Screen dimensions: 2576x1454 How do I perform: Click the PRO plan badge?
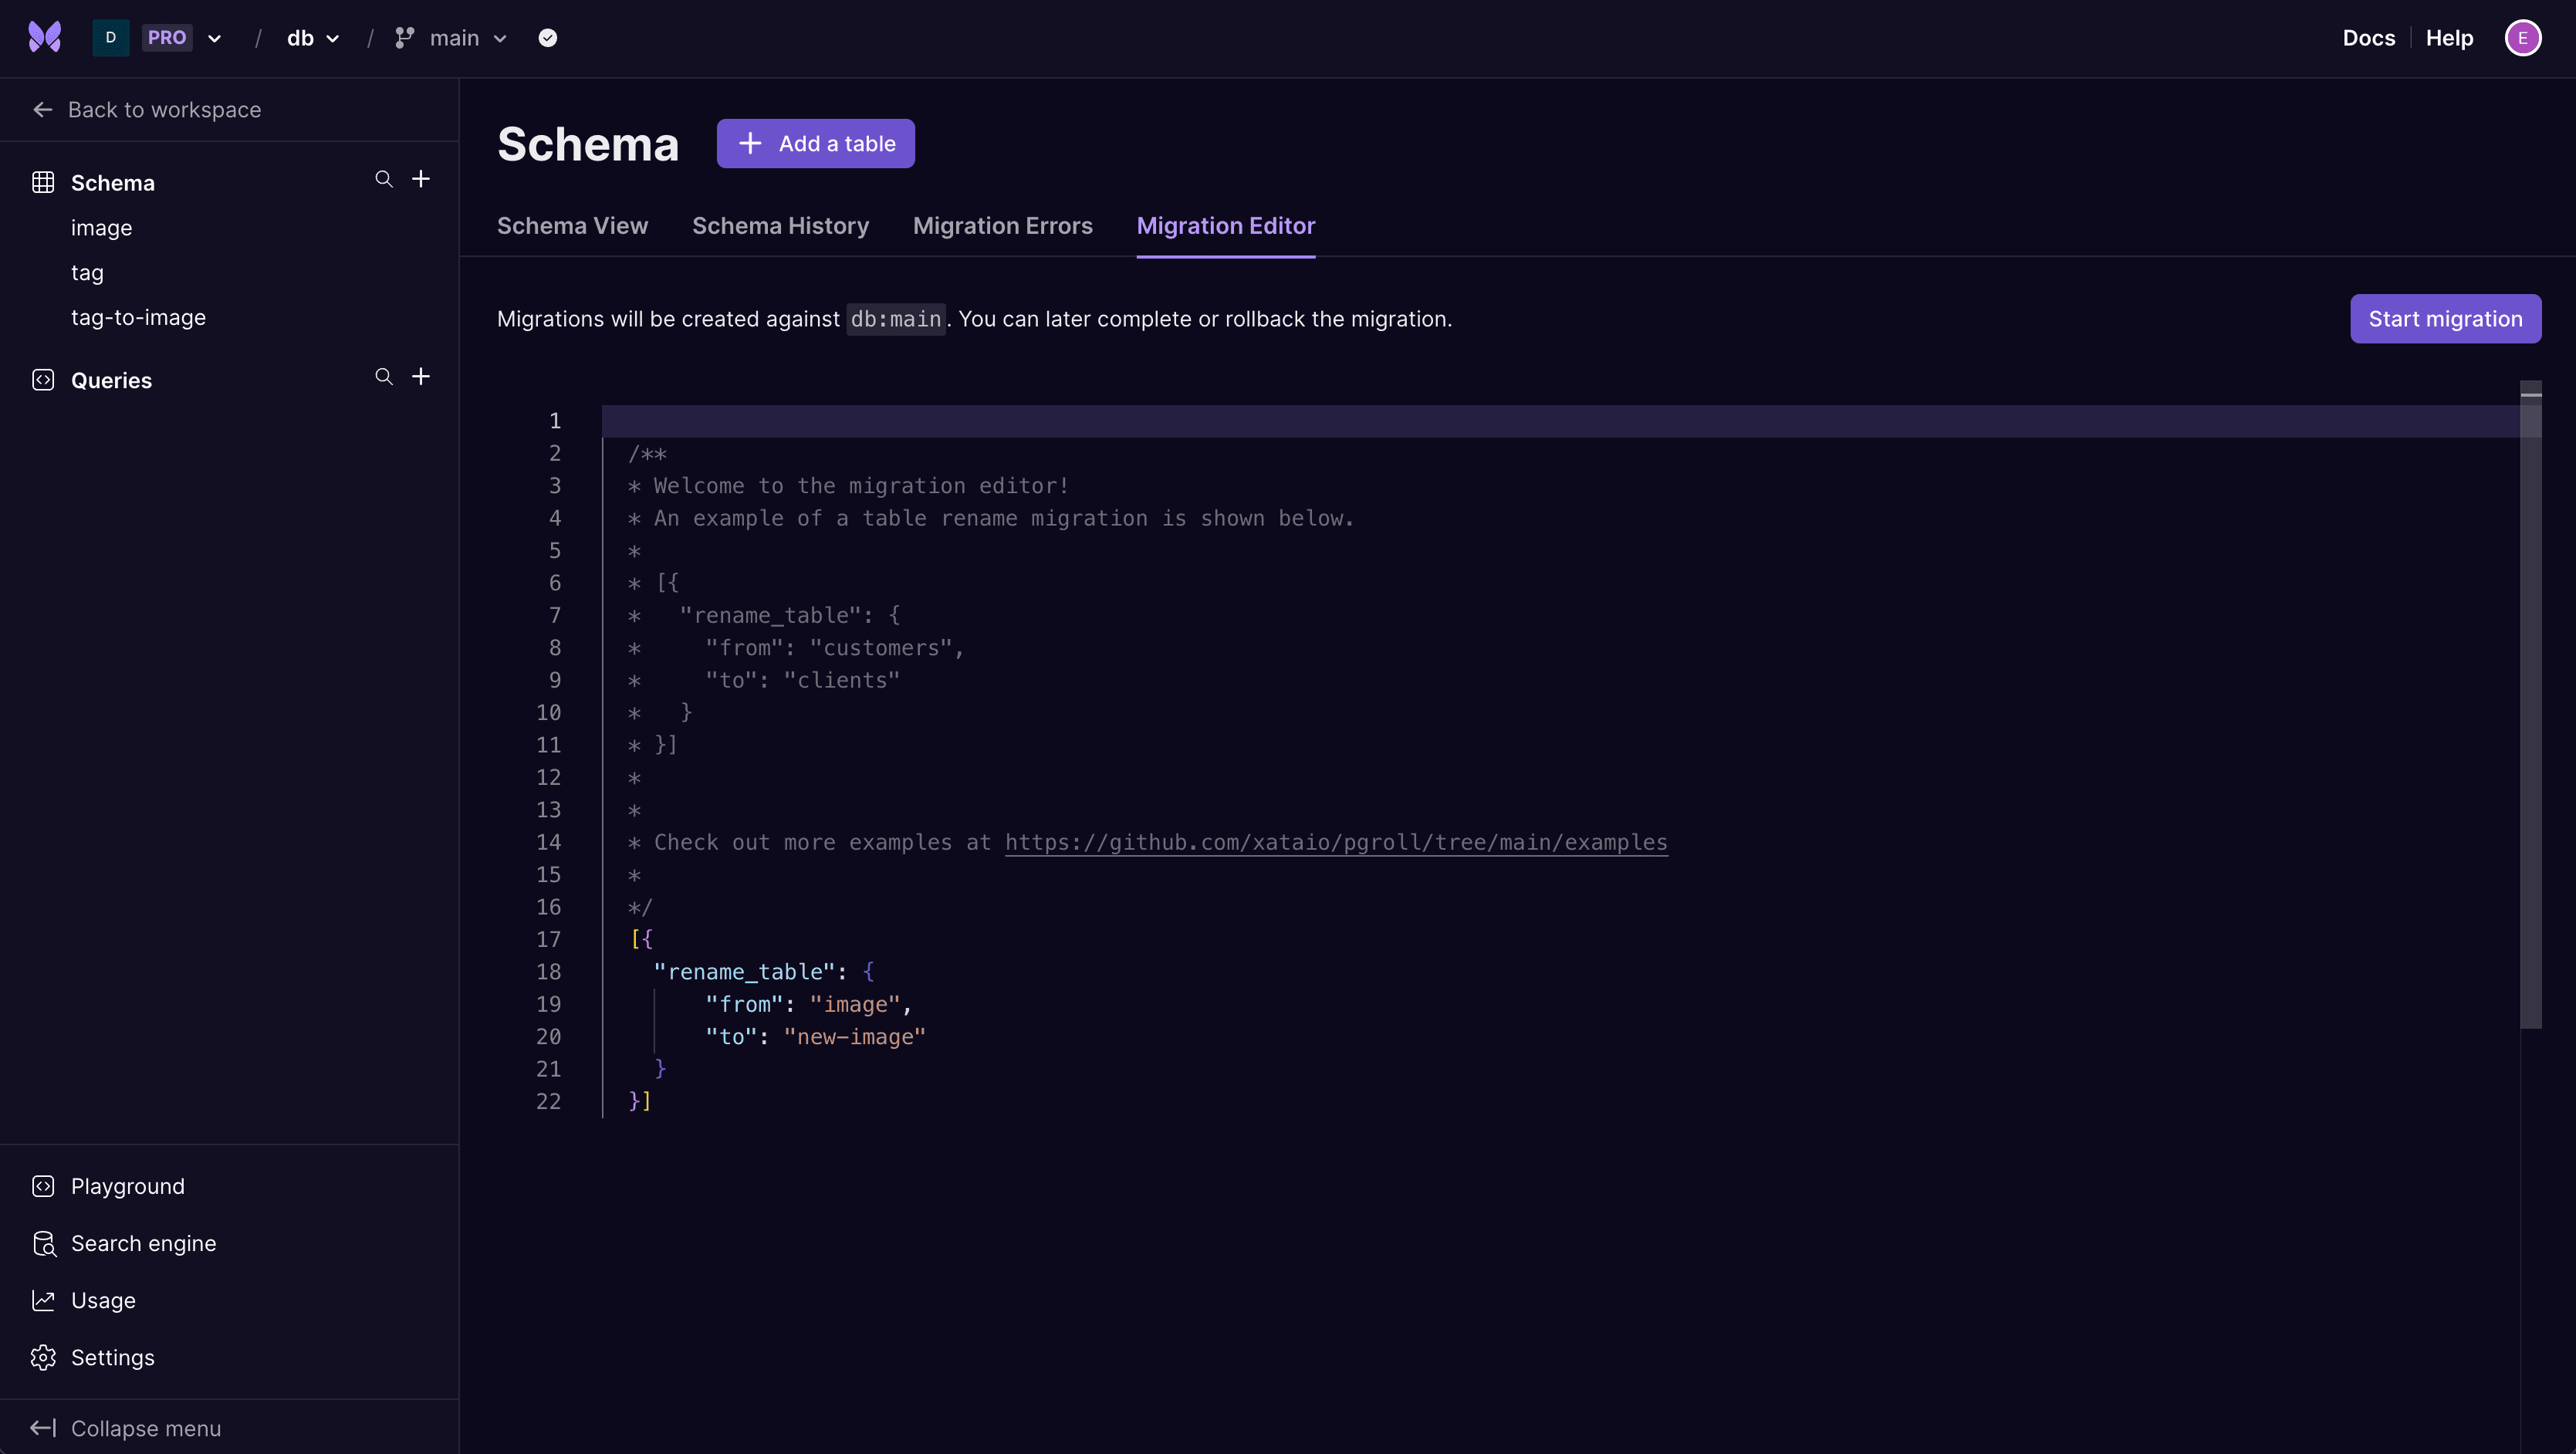pyautogui.click(x=167, y=38)
